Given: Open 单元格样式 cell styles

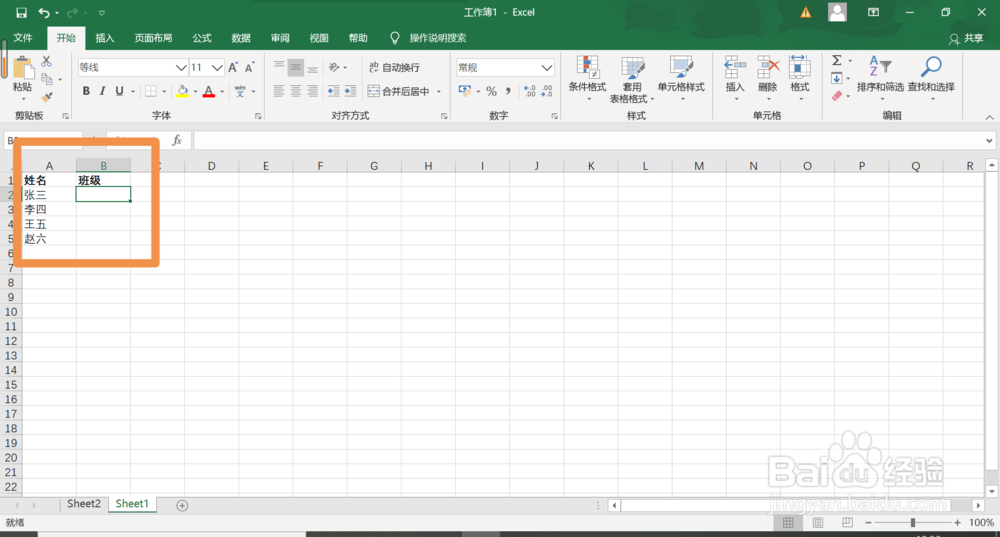Looking at the screenshot, I should (681, 78).
